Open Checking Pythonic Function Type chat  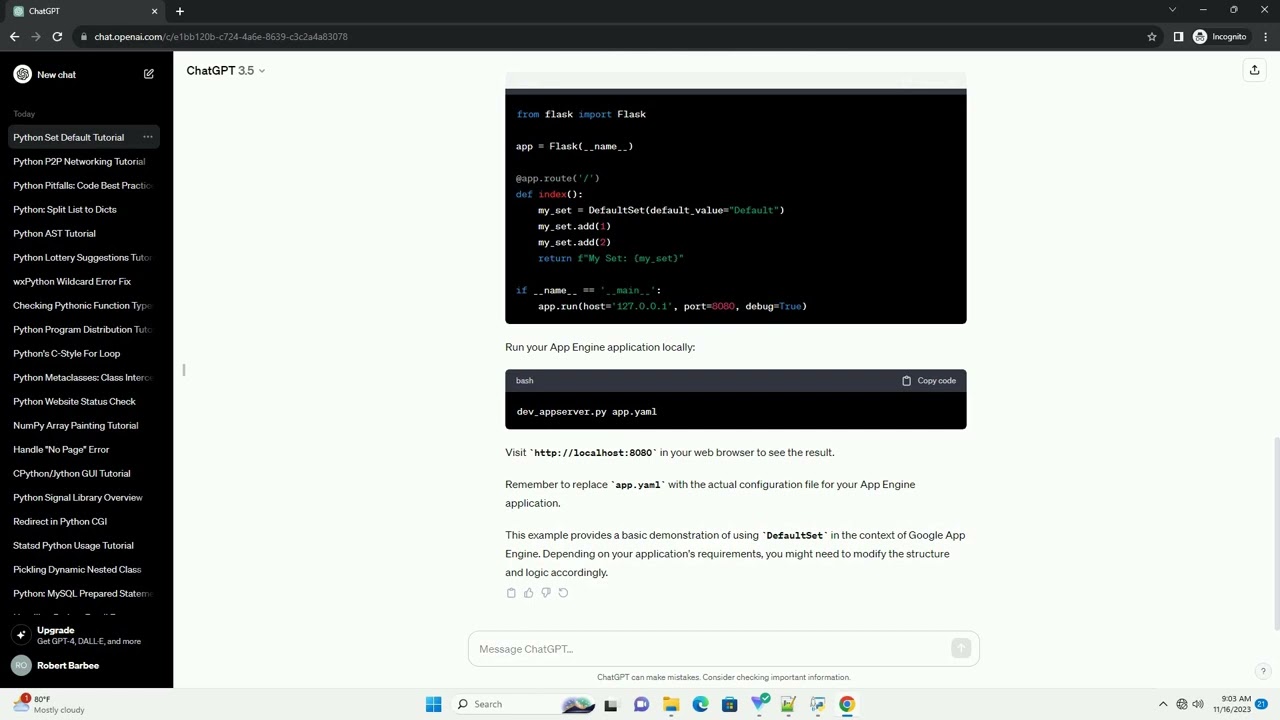click(x=82, y=306)
